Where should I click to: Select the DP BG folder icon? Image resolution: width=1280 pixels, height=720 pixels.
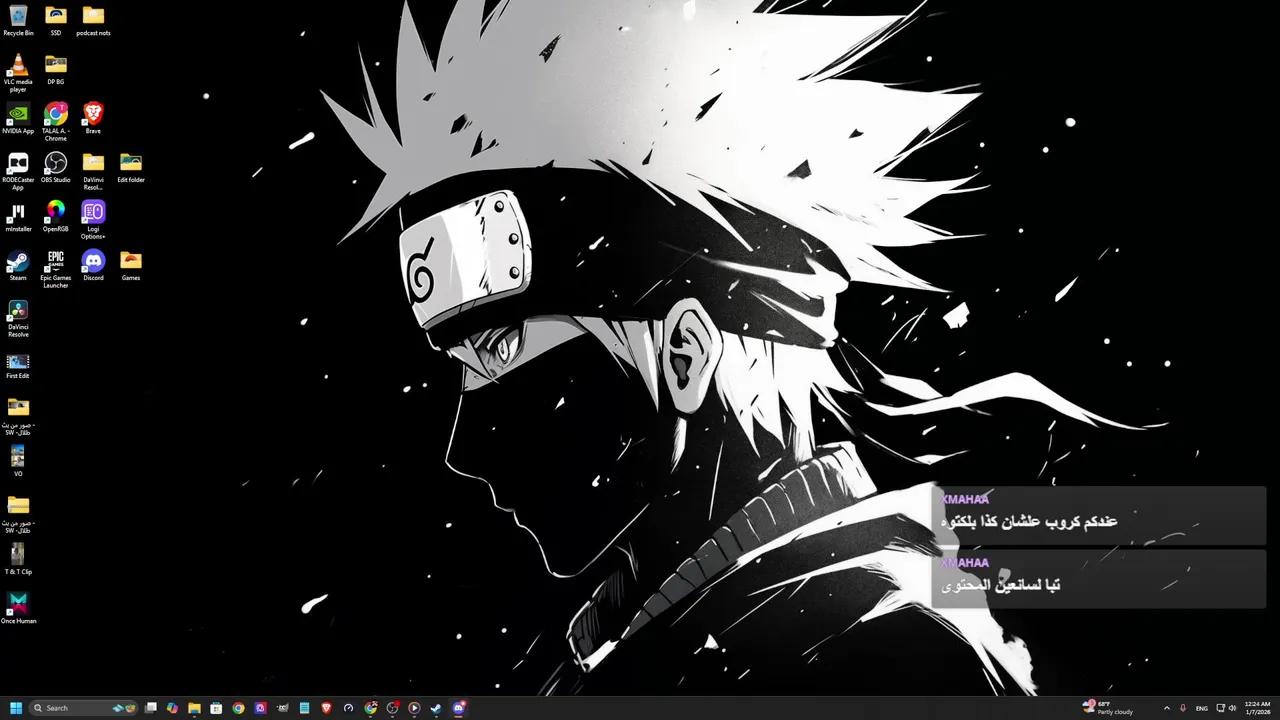(56, 69)
